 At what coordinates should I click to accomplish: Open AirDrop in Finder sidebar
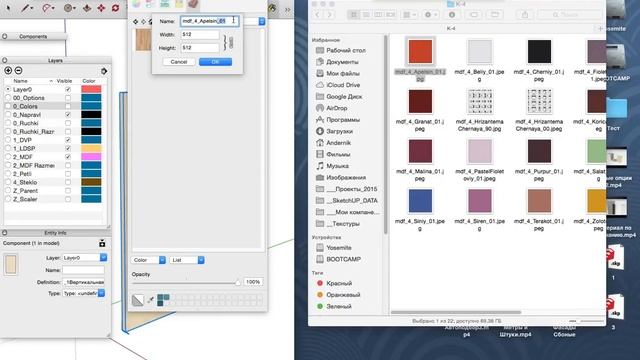pos(336,108)
